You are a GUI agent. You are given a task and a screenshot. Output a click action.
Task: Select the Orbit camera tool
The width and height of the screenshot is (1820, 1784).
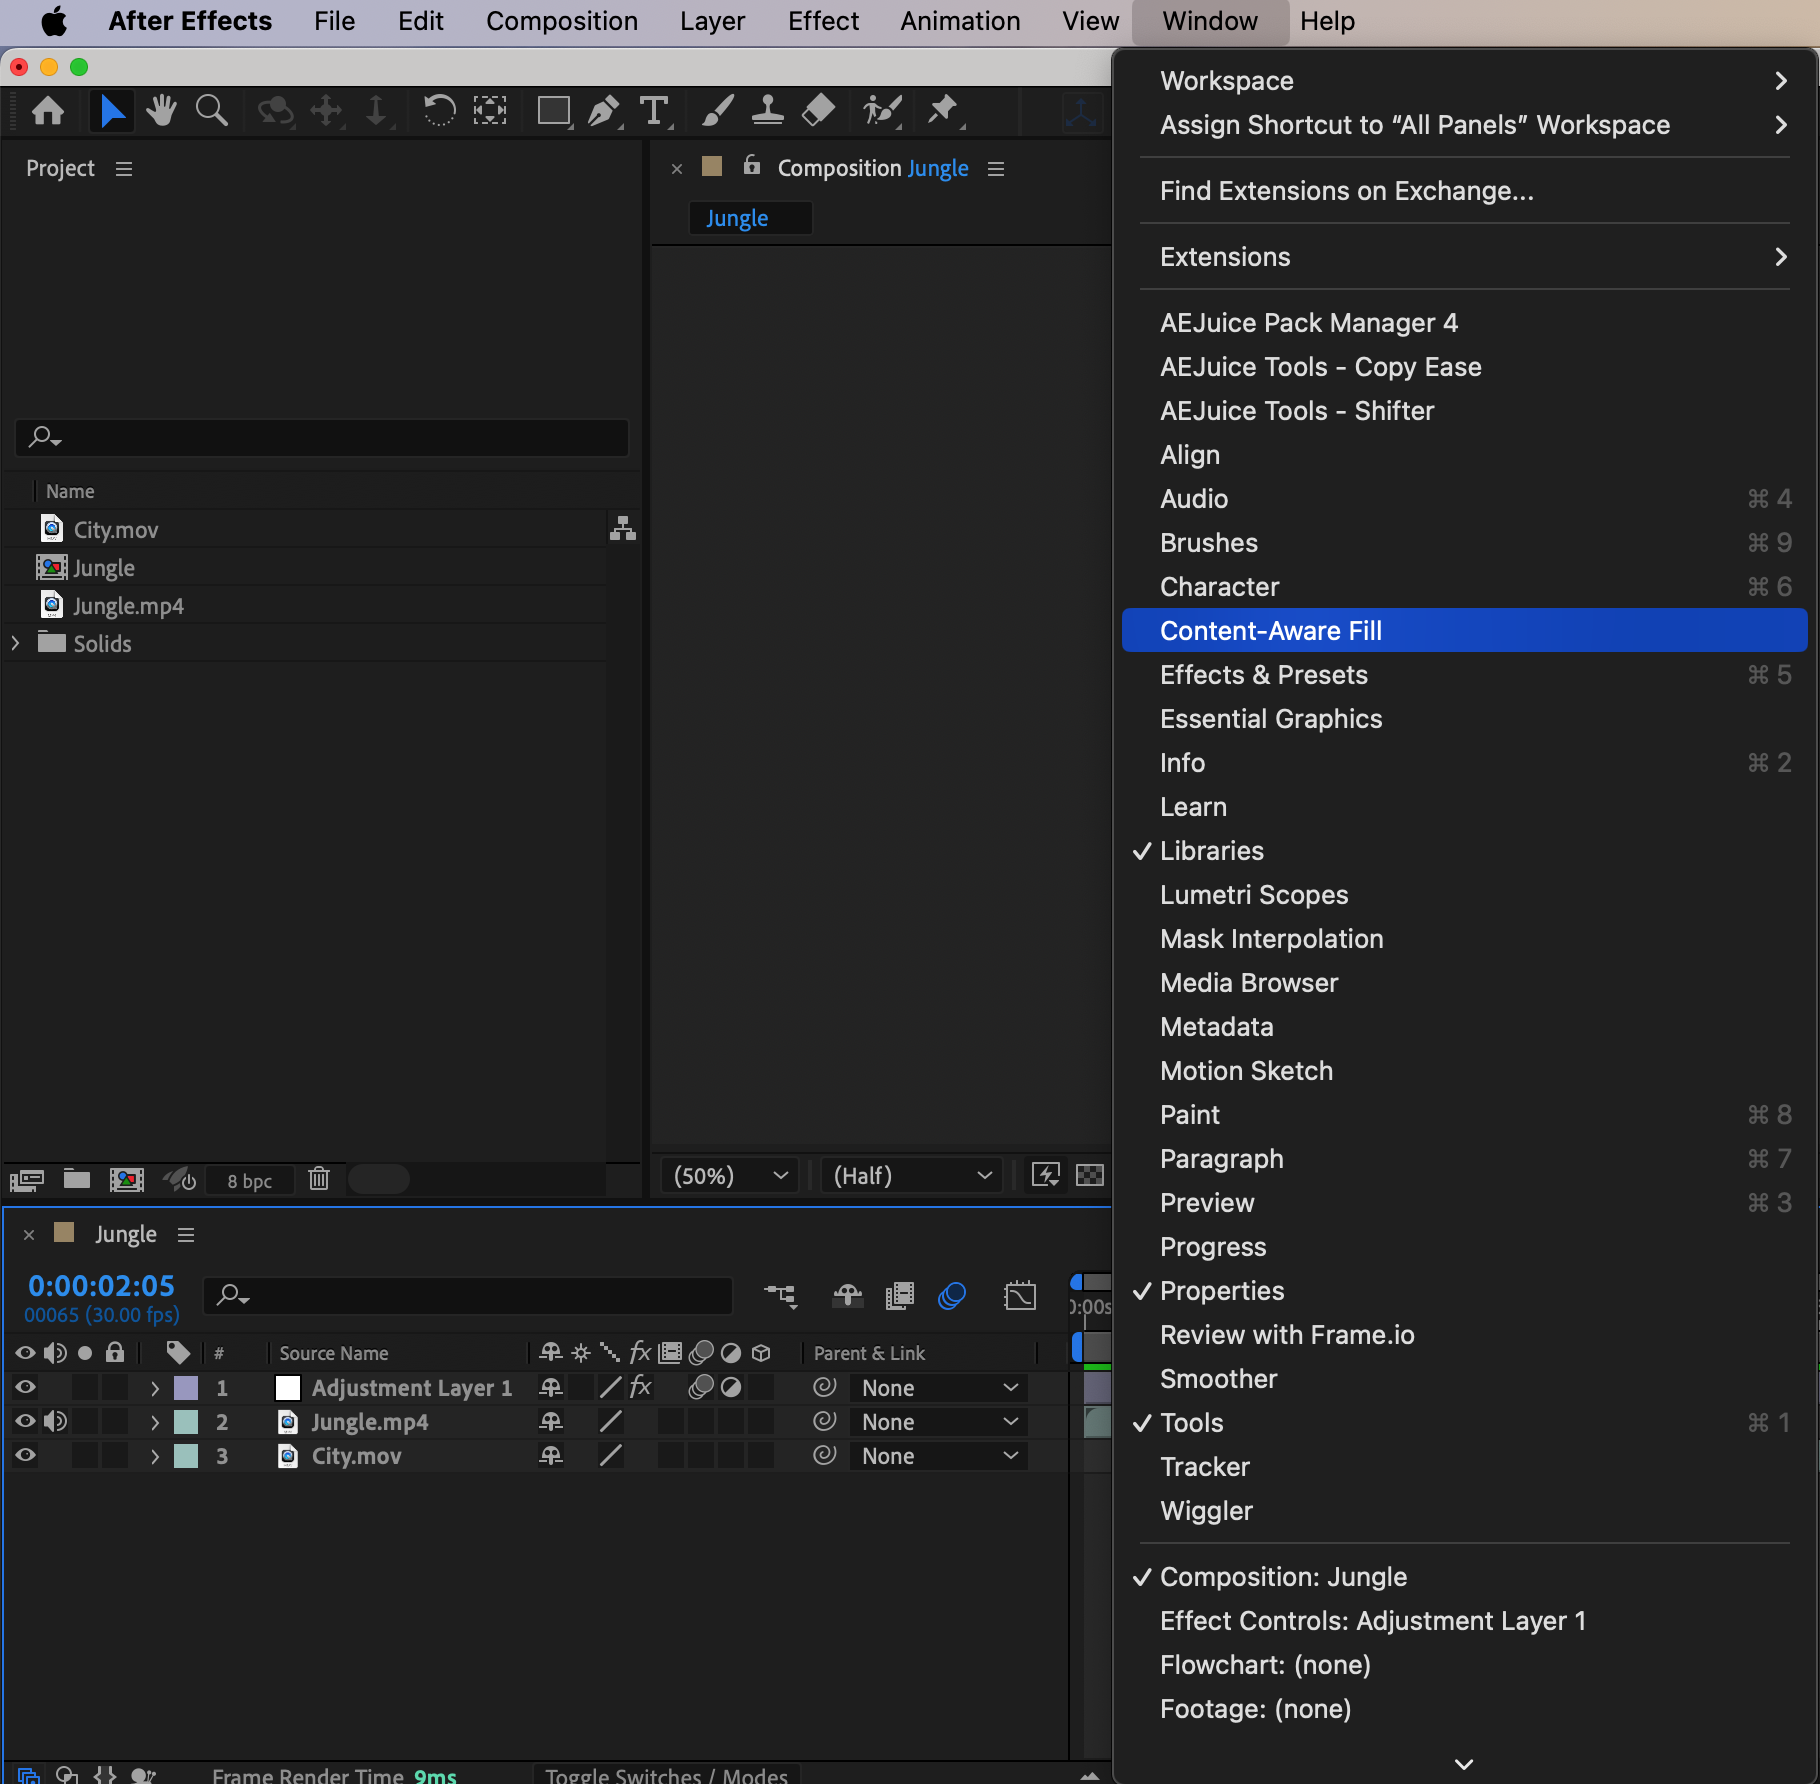(x=276, y=110)
